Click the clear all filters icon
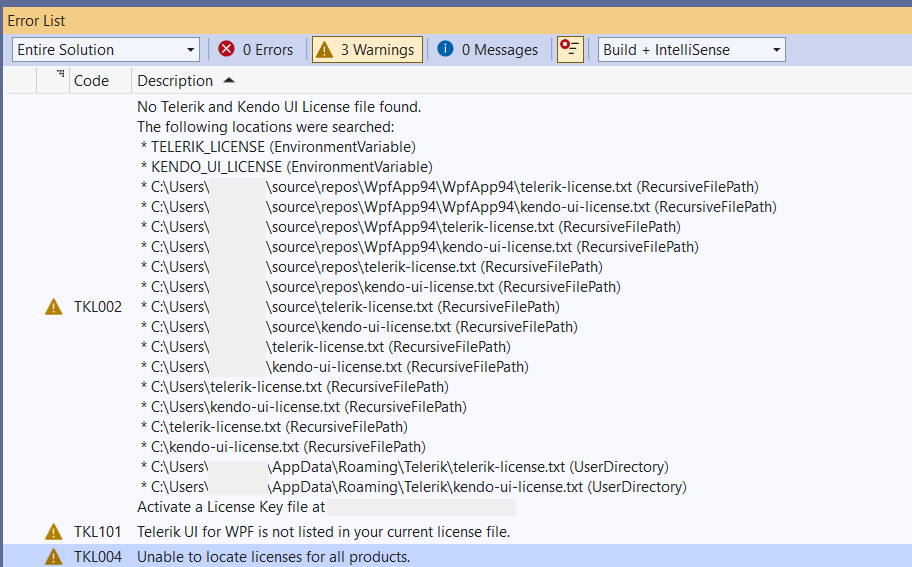912x567 pixels. coord(570,49)
